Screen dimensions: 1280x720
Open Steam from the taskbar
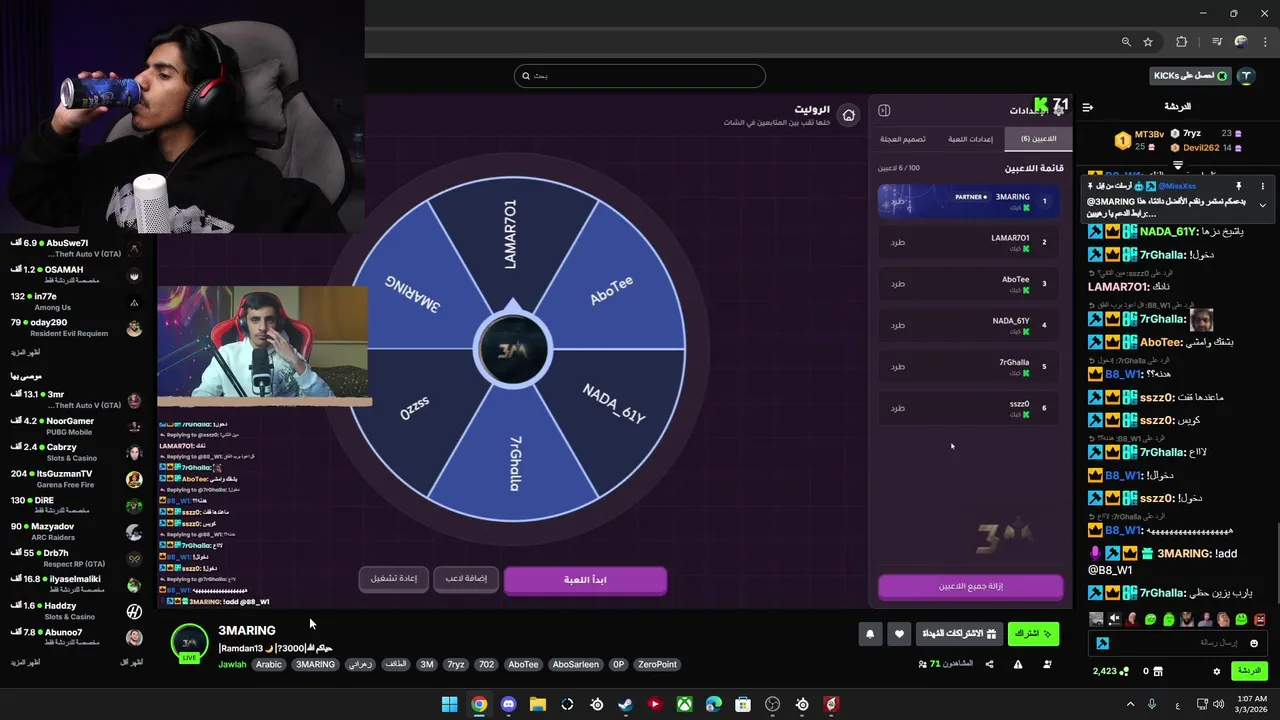pos(625,704)
